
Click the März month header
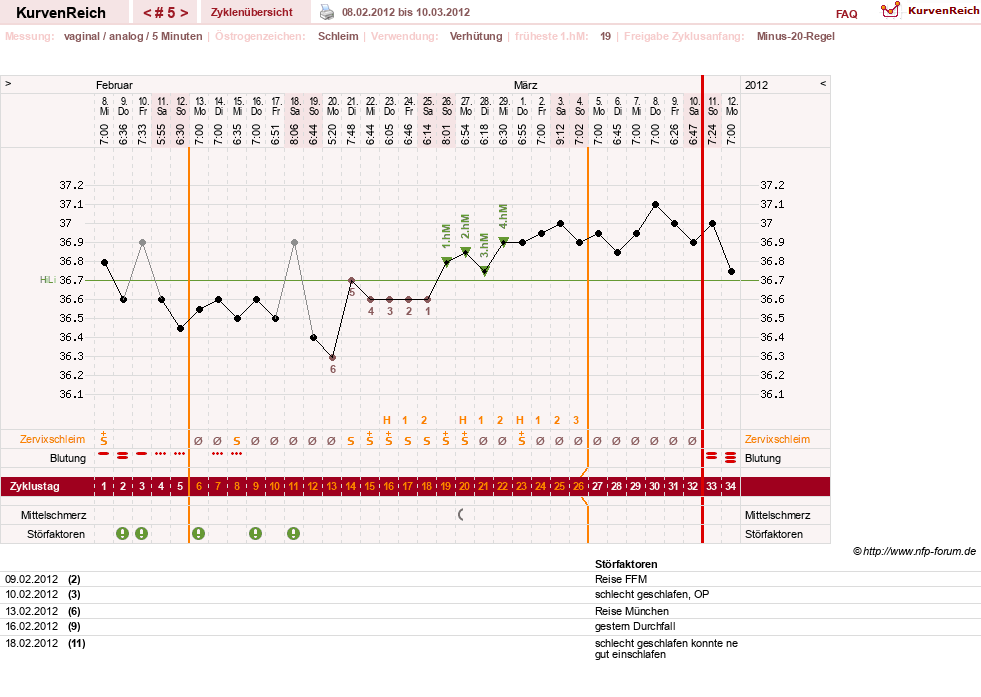[x=526, y=85]
